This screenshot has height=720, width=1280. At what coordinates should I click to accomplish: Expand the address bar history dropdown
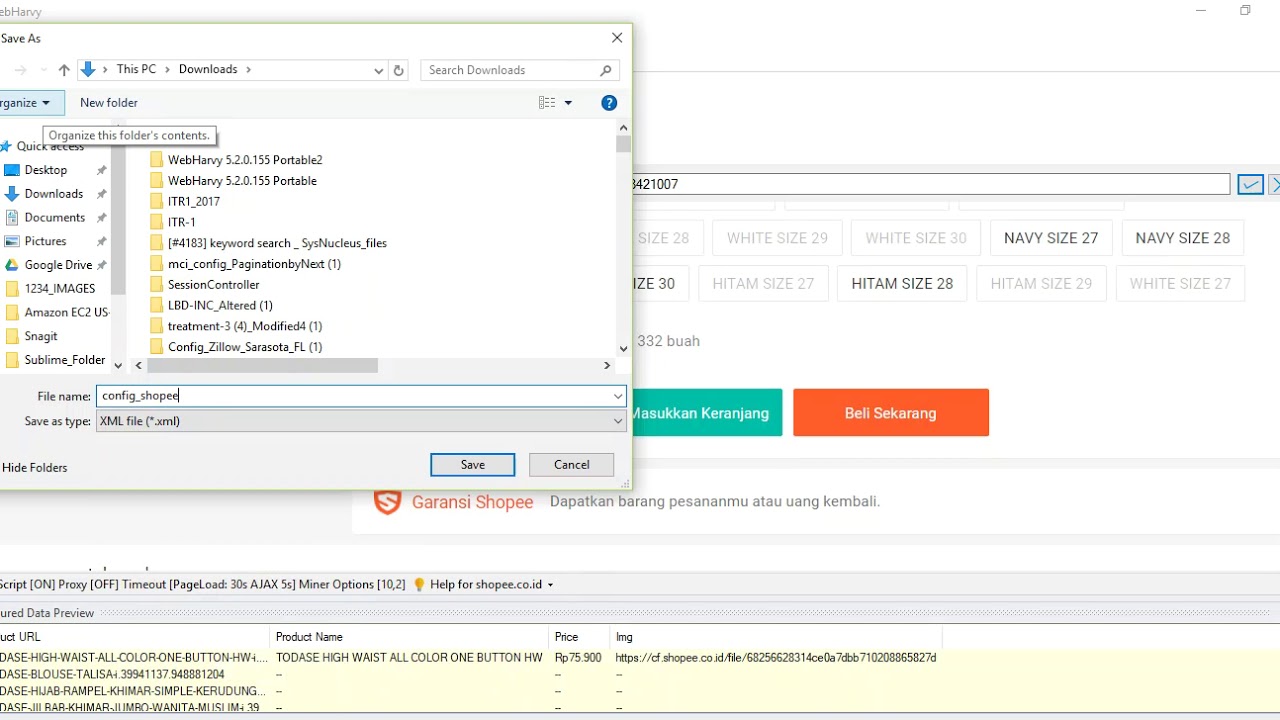pyautogui.click(x=378, y=70)
